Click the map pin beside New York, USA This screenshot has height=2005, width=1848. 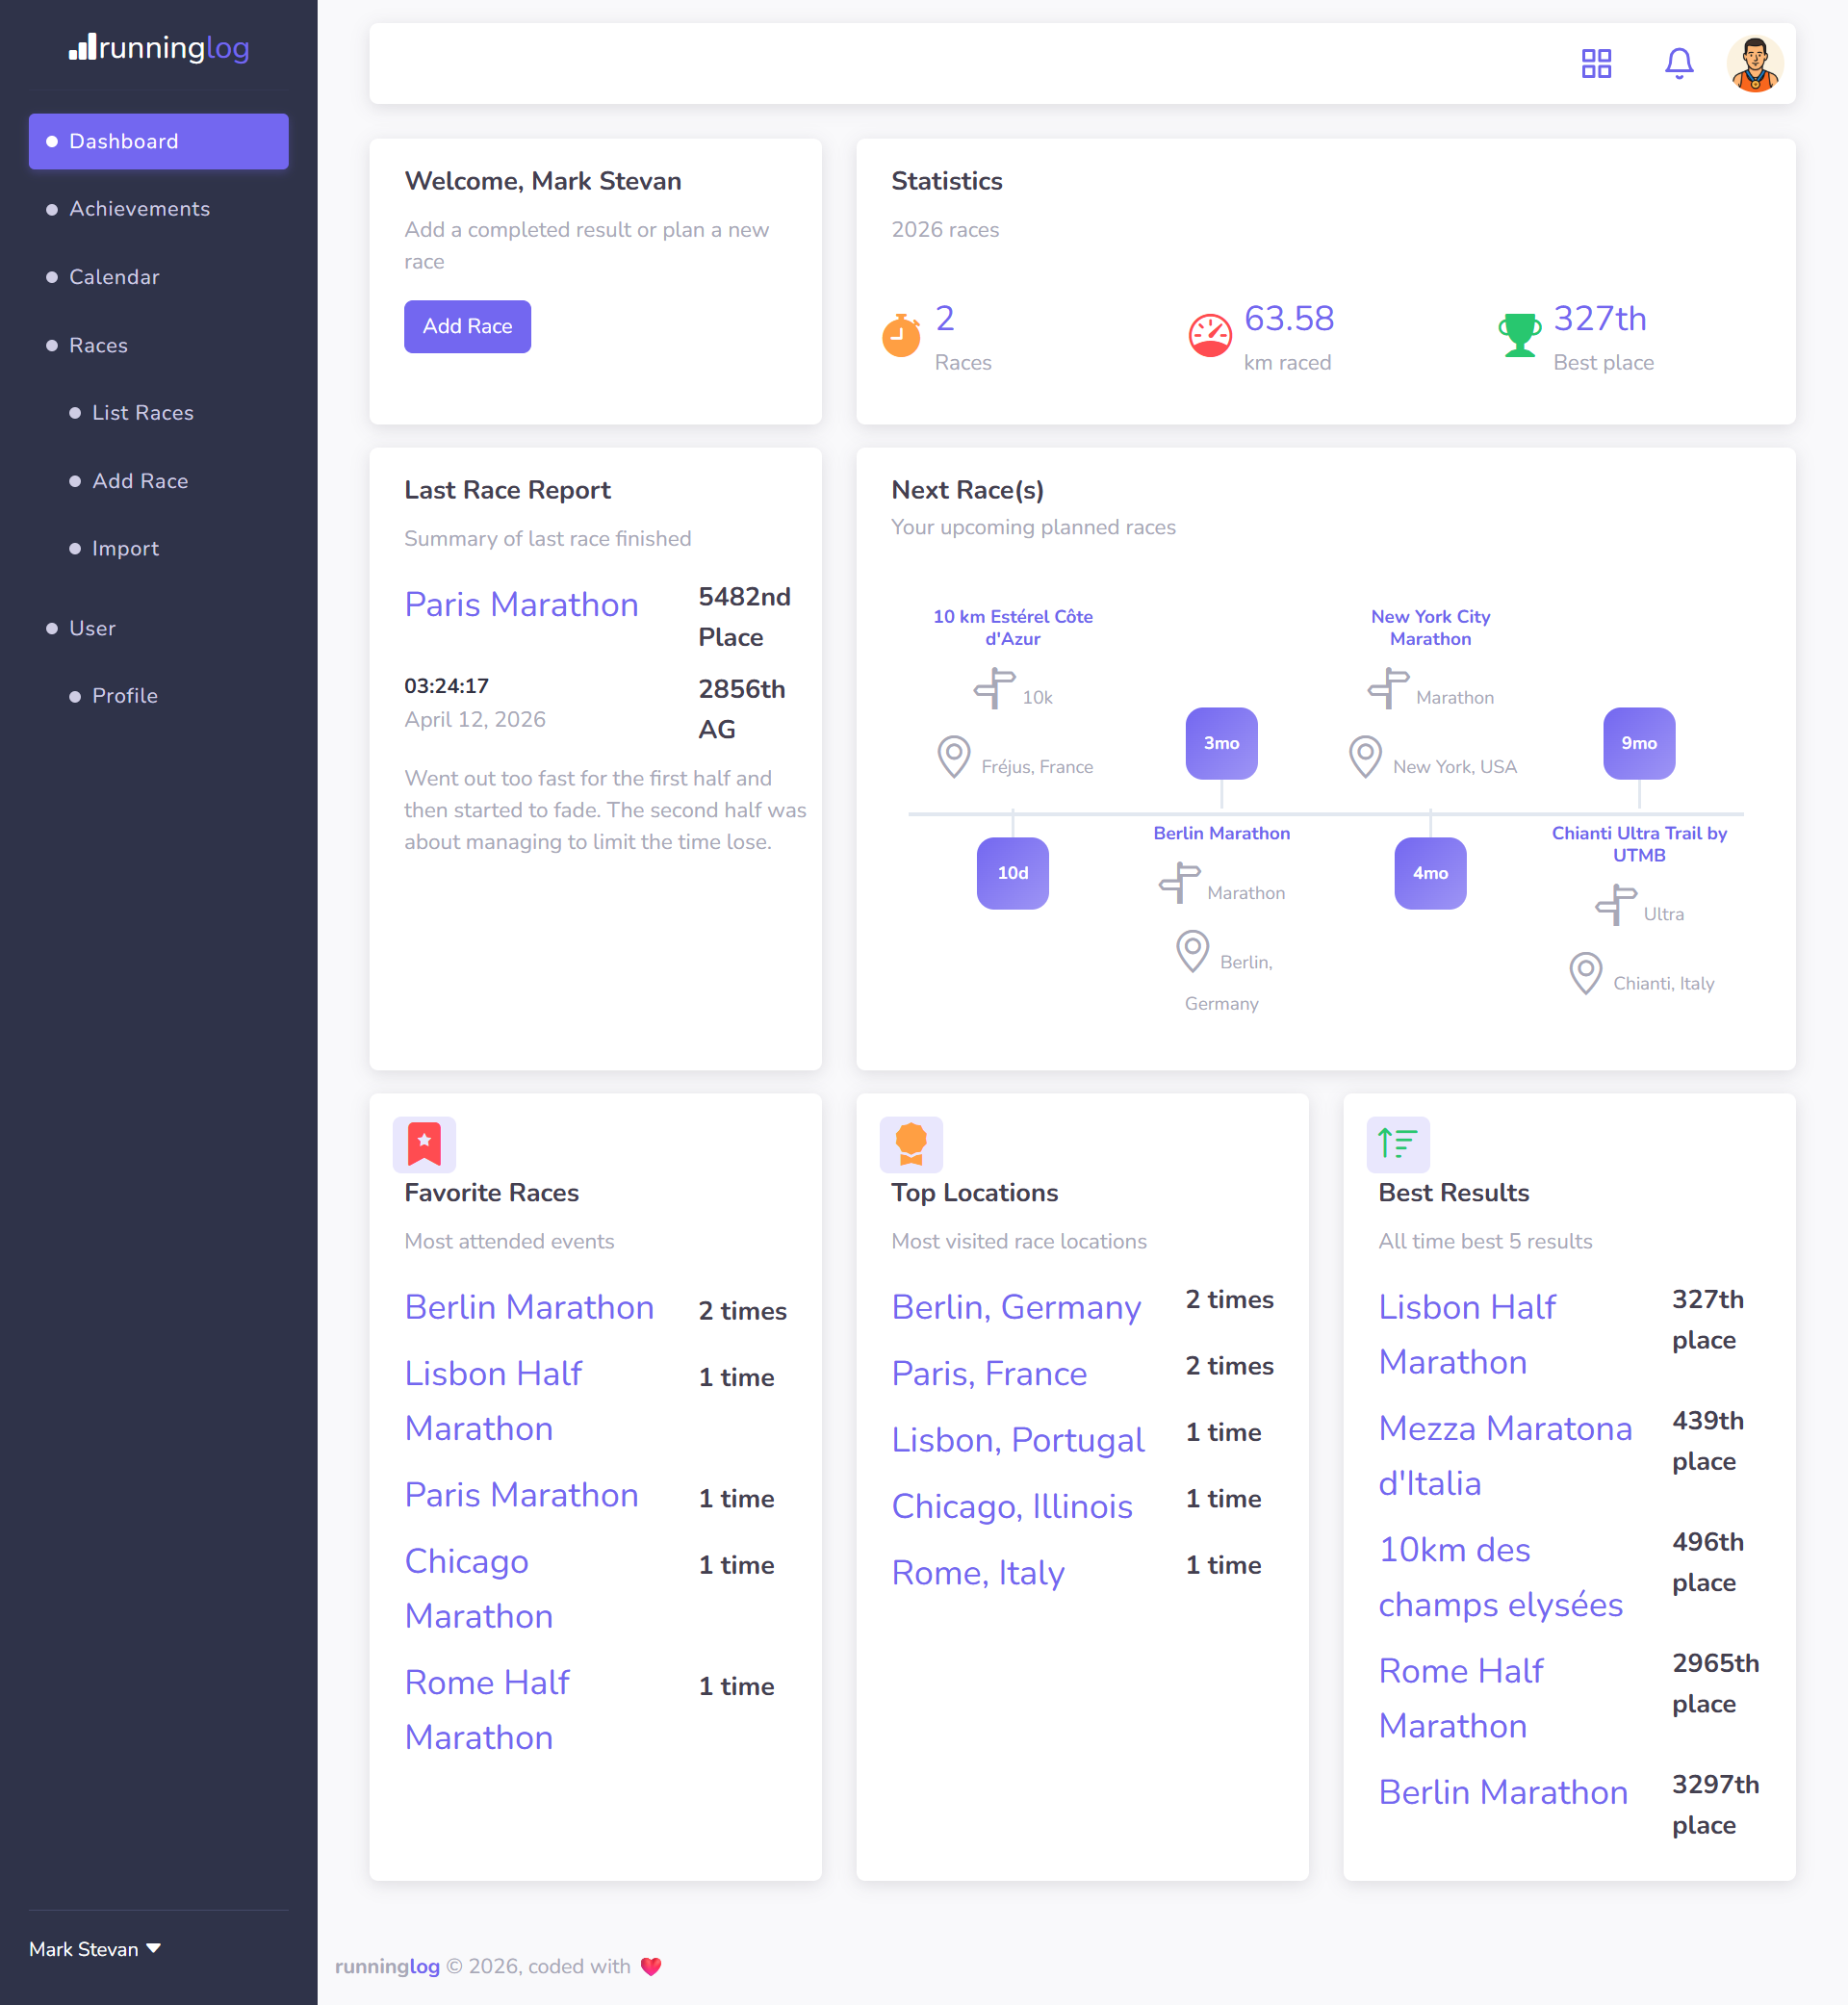(x=1365, y=756)
